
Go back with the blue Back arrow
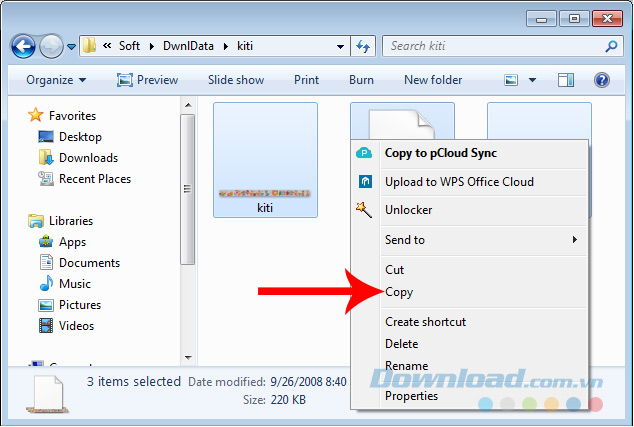[23, 47]
